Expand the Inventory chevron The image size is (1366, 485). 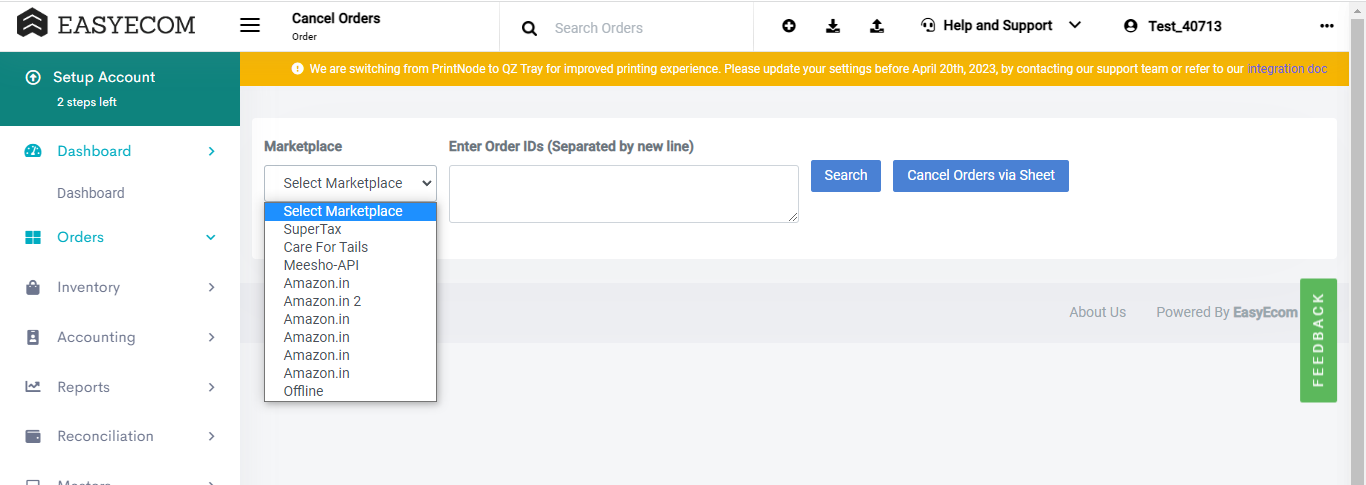[x=211, y=287]
